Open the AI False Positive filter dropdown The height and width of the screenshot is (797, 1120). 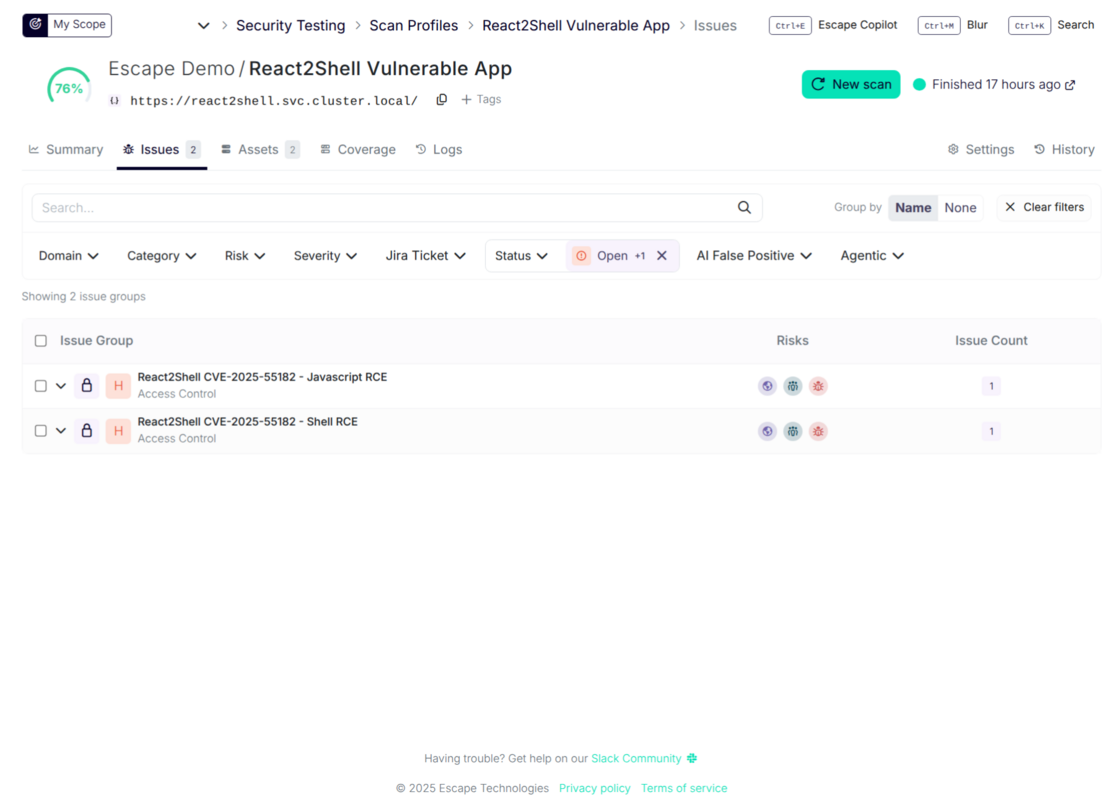(754, 256)
